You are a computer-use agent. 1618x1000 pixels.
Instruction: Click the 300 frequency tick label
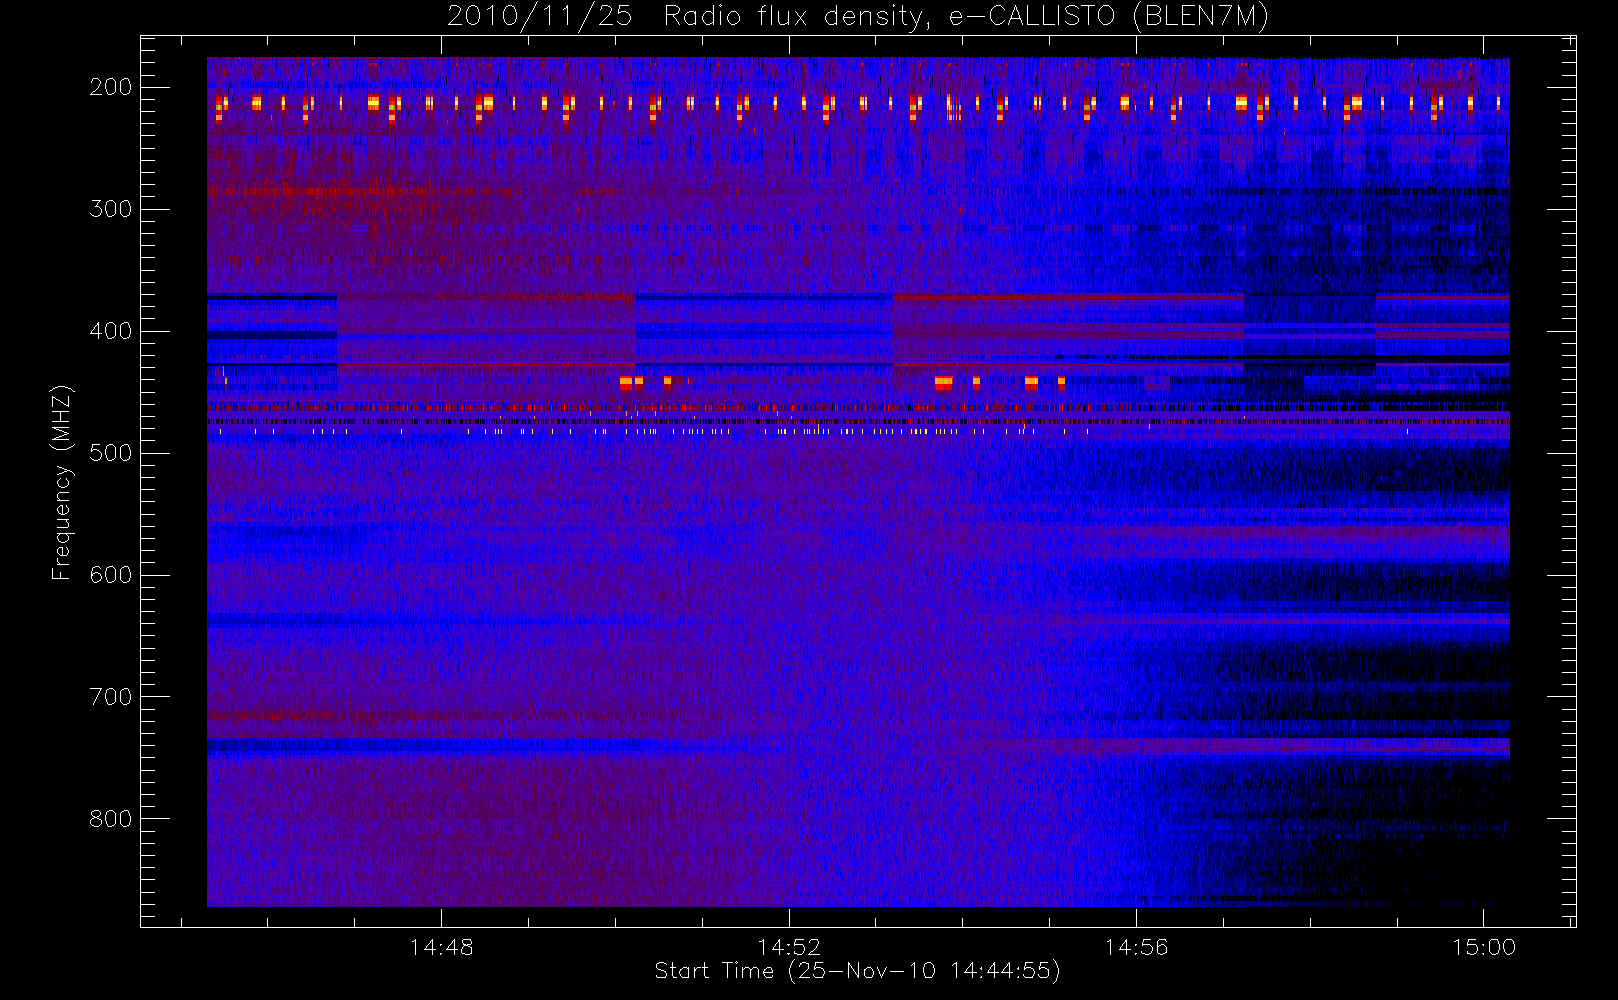(110, 209)
